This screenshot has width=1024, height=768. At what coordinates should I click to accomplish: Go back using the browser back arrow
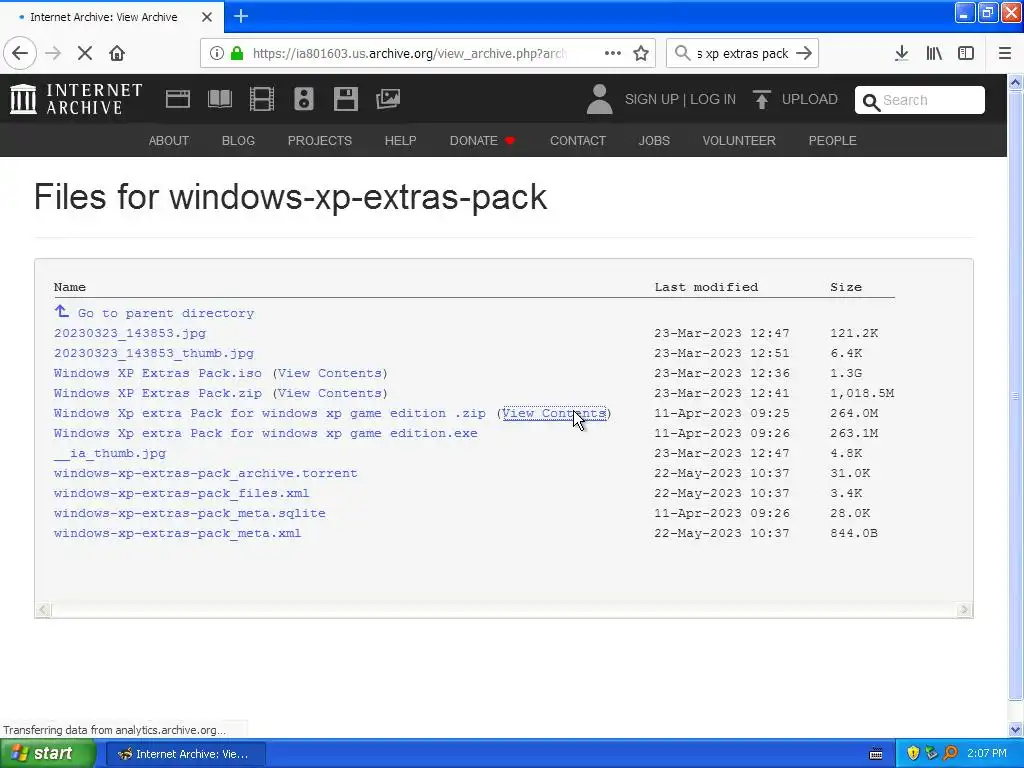20,53
